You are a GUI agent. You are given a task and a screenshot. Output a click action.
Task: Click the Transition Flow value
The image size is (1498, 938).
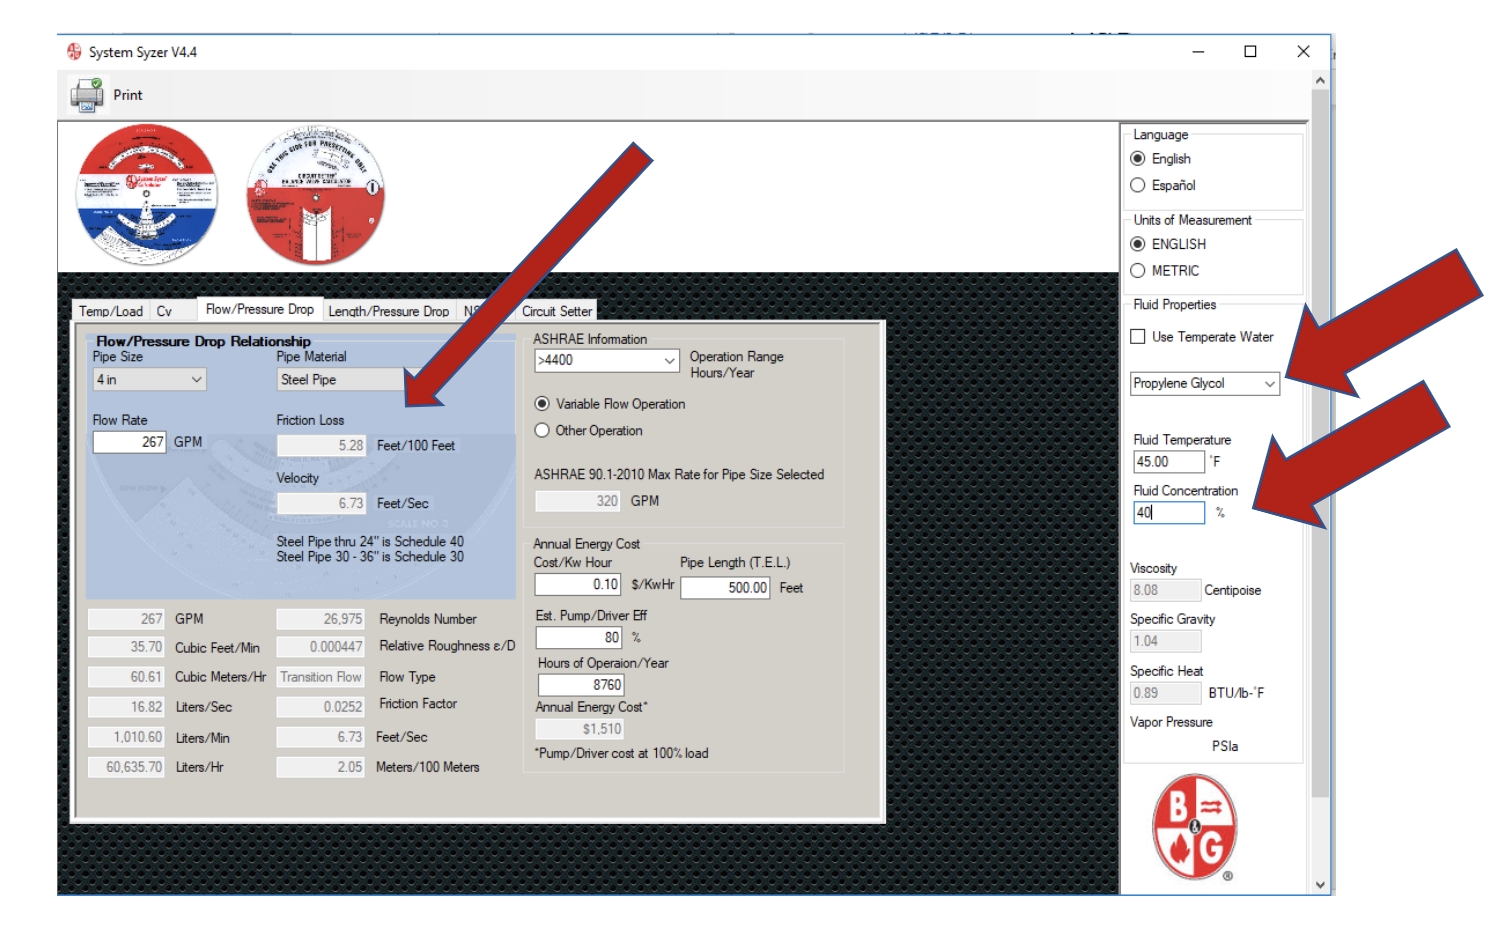[x=321, y=677]
